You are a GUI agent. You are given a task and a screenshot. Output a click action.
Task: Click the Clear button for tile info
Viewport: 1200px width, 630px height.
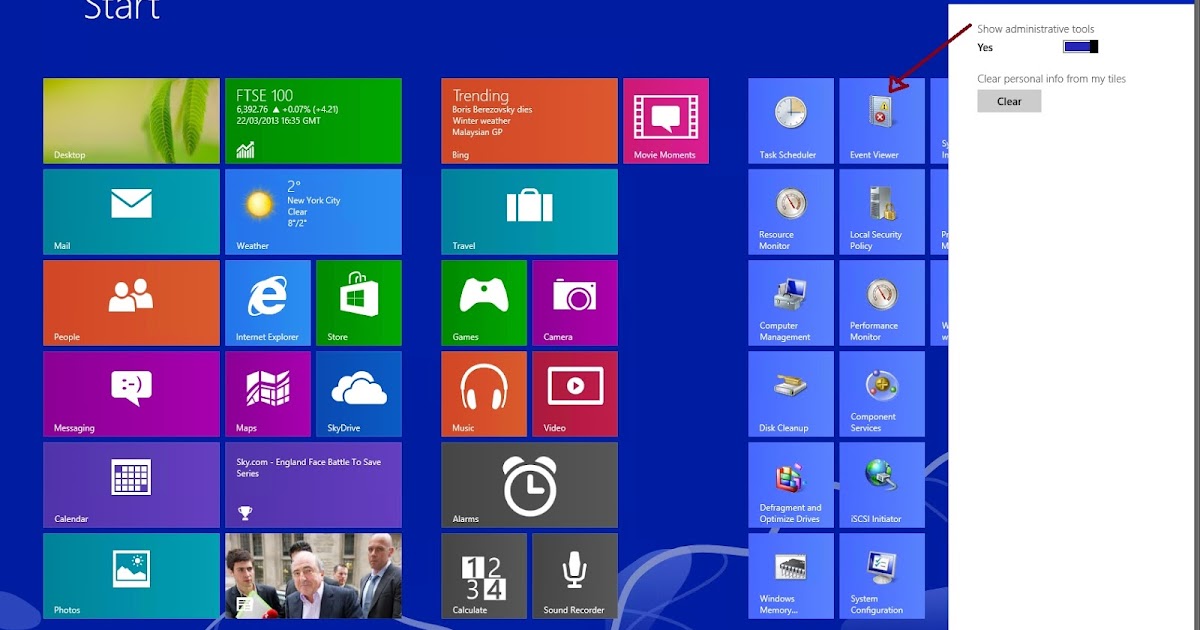coord(1009,101)
